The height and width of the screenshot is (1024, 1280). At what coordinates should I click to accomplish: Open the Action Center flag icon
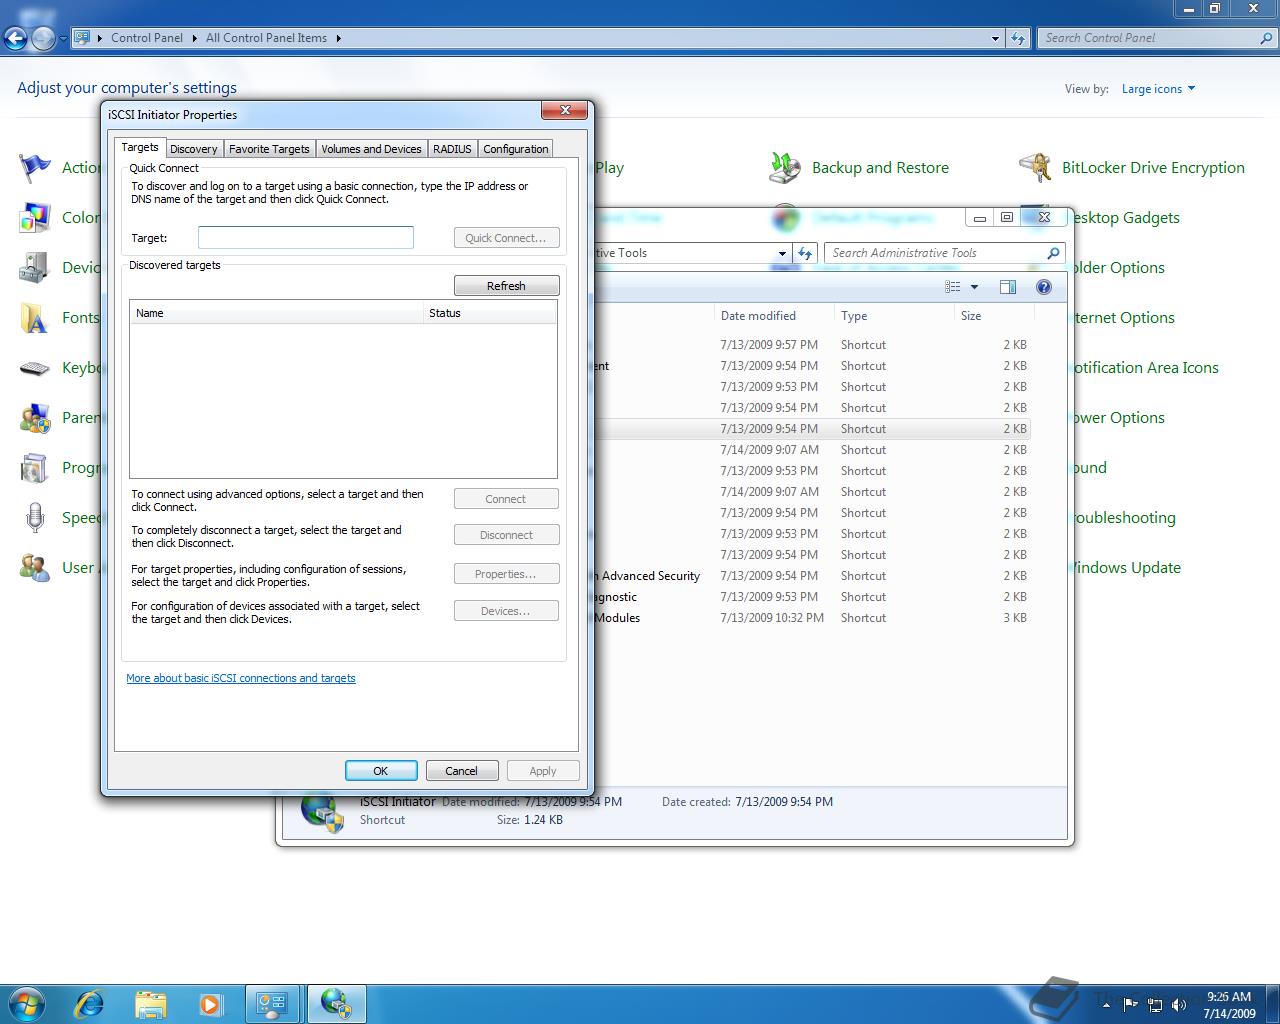pos(35,168)
